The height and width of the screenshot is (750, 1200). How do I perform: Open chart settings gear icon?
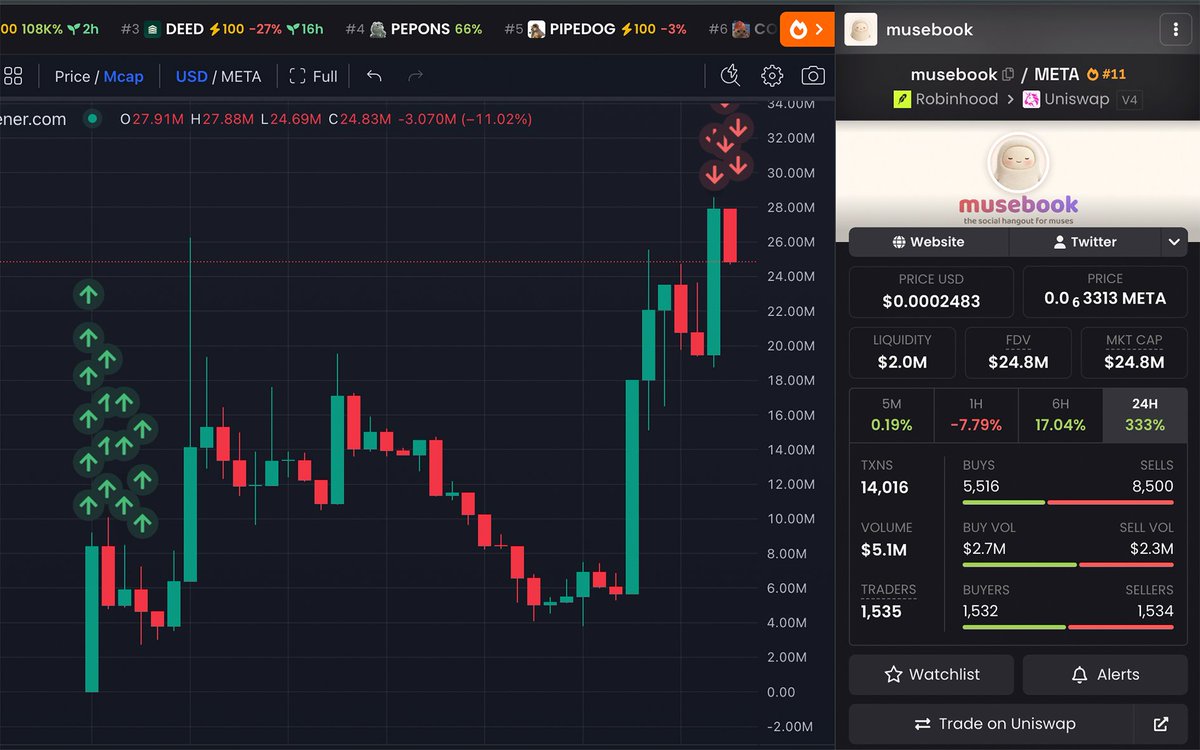(x=772, y=76)
